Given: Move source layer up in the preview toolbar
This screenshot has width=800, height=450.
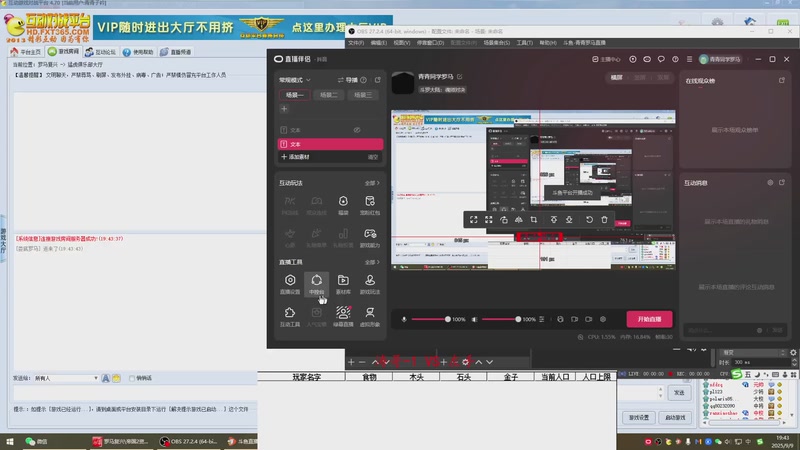Looking at the screenshot, I should coord(554,219).
